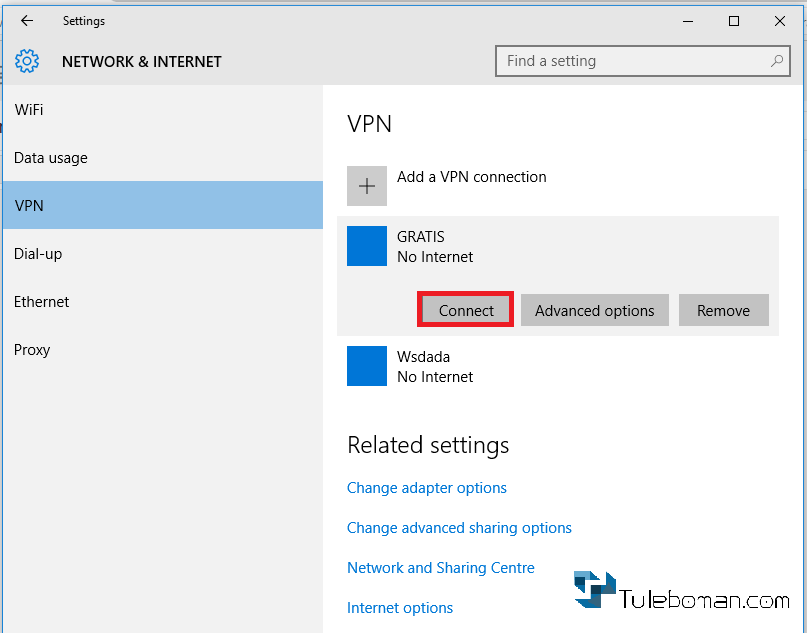Focus the Find a setting field

coord(642,61)
